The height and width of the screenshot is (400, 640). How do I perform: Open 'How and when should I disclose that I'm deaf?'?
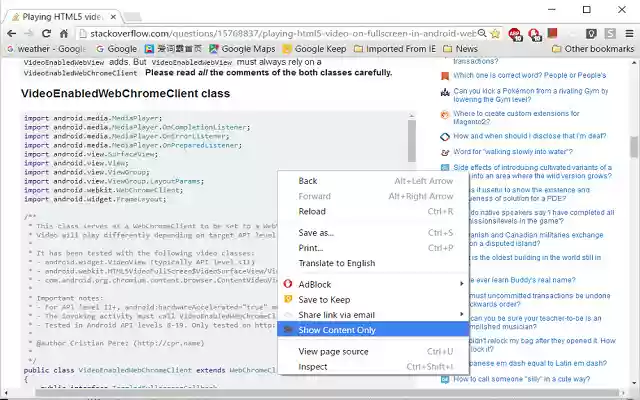click(529, 136)
